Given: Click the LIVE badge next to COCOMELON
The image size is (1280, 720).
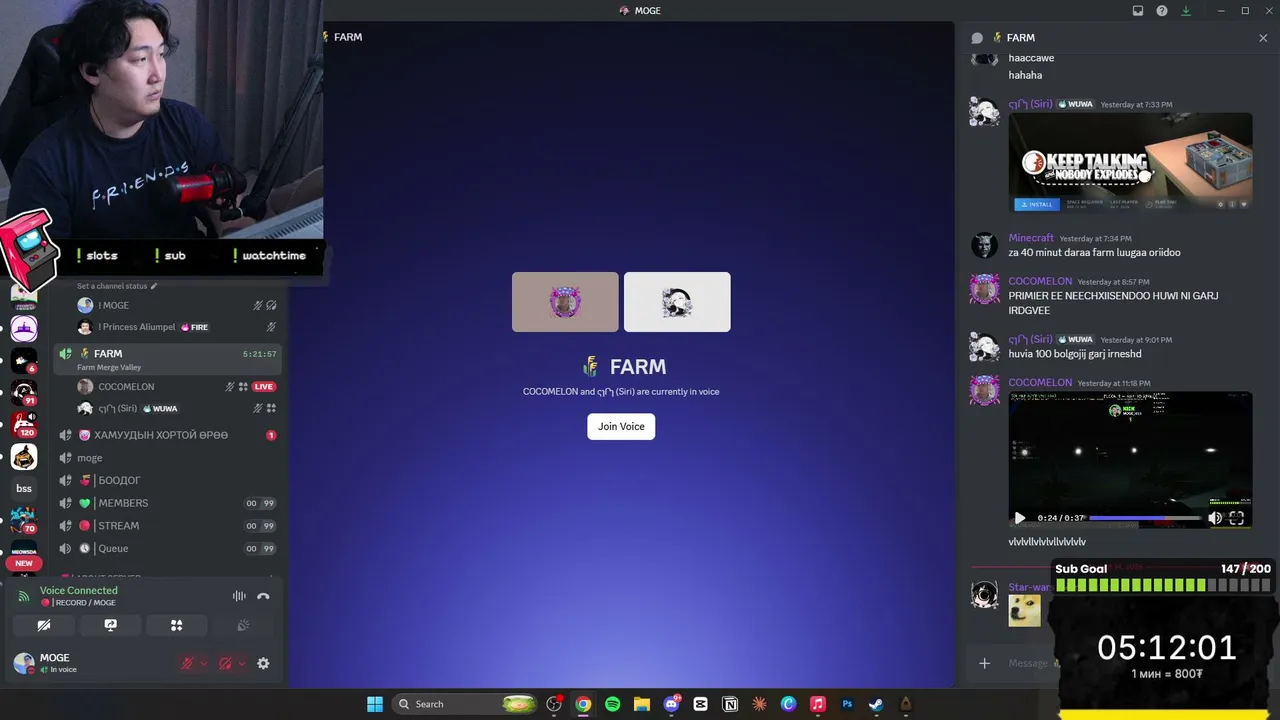Looking at the screenshot, I should pyautogui.click(x=264, y=387).
